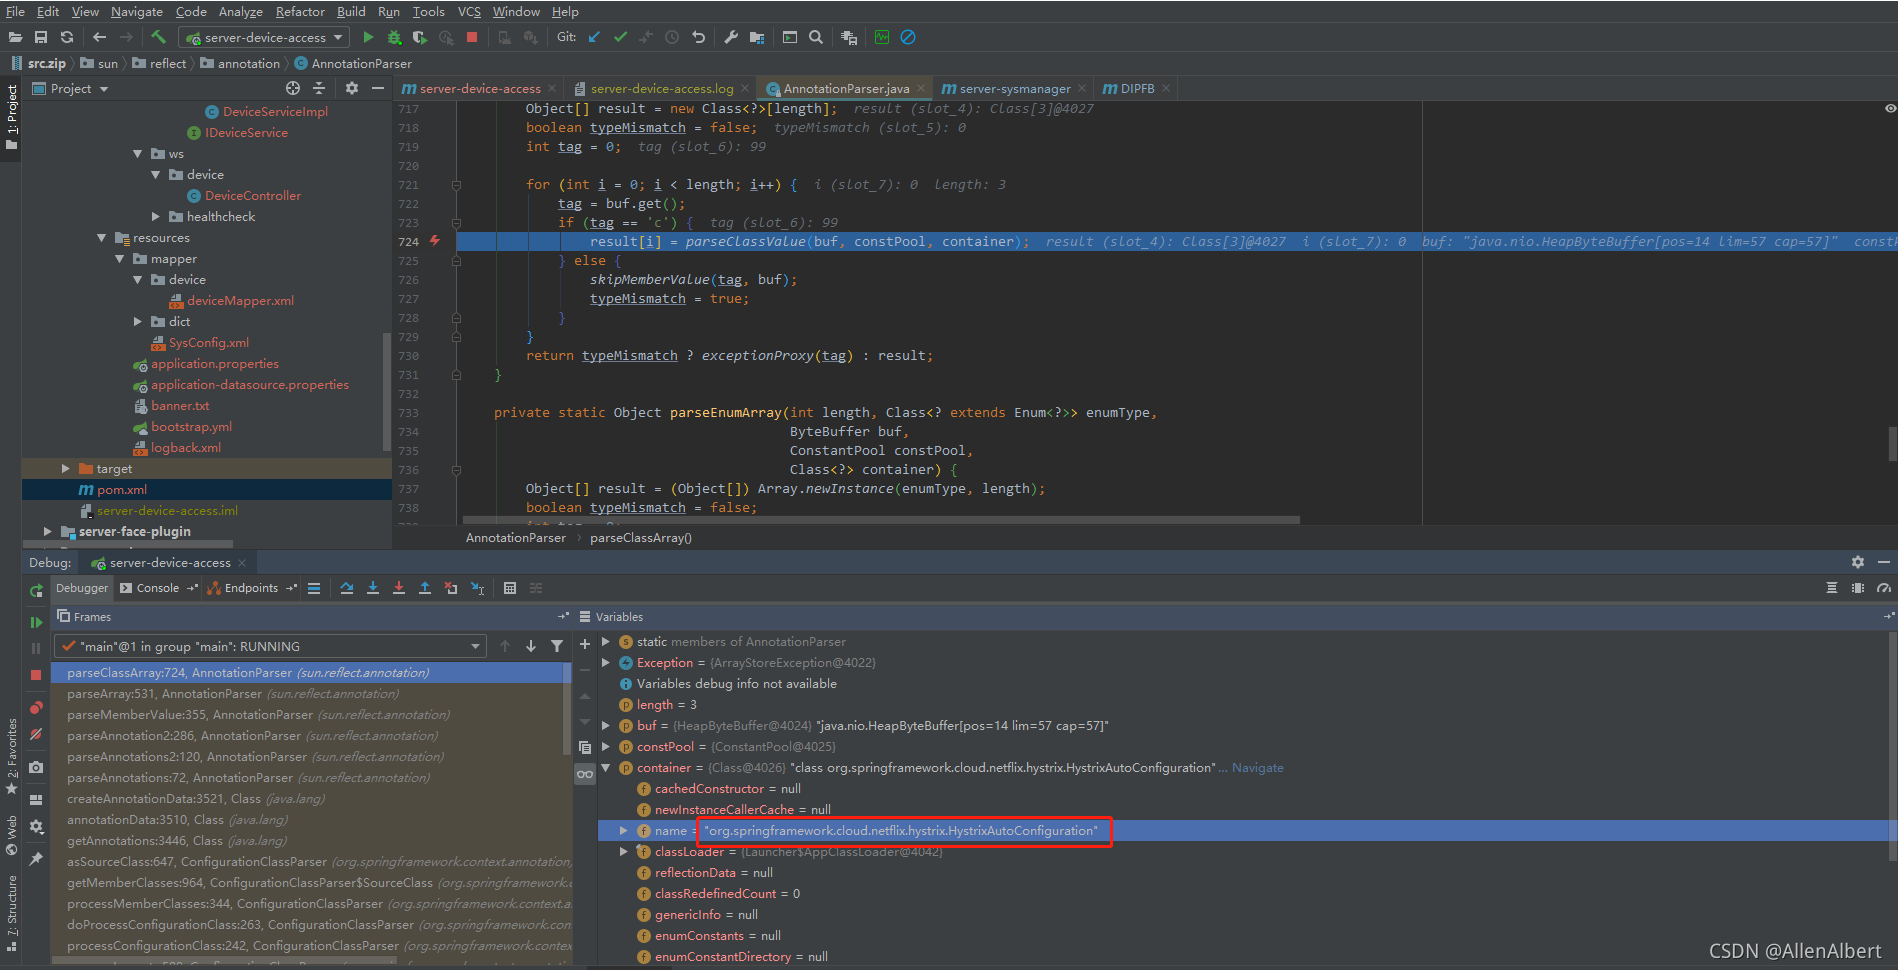Open the server-device-access run configuration dropdown
Image resolution: width=1898 pixels, height=970 pixels.
(x=264, y=37)
